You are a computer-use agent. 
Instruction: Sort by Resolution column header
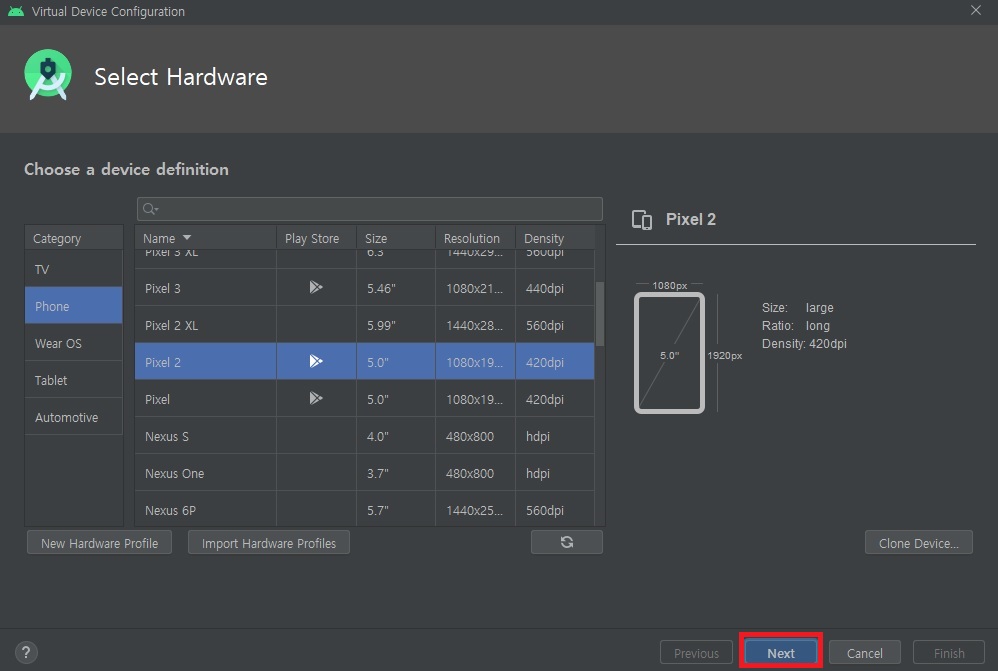tap(475, 237)
